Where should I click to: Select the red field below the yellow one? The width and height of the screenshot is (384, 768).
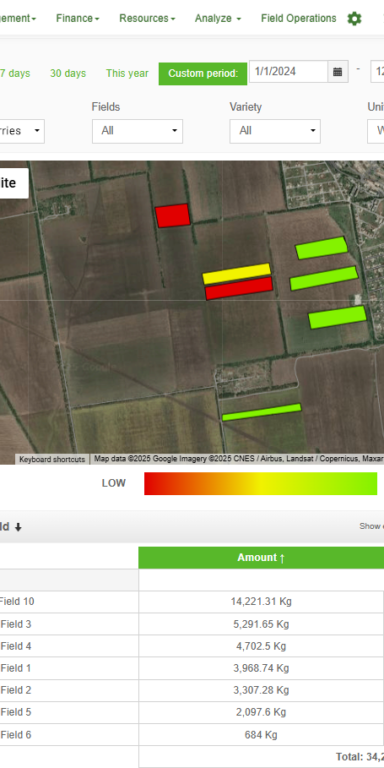[x=239, y=288]
